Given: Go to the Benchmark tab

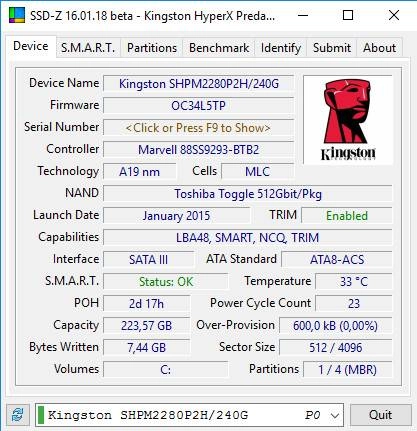Looking at the screenshot, I should tap(219, 48).
